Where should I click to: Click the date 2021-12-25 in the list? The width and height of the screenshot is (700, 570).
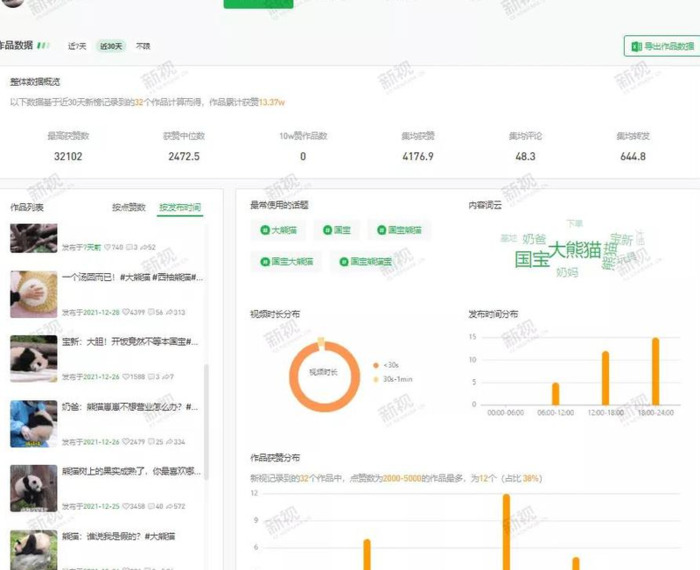(101, 506)
